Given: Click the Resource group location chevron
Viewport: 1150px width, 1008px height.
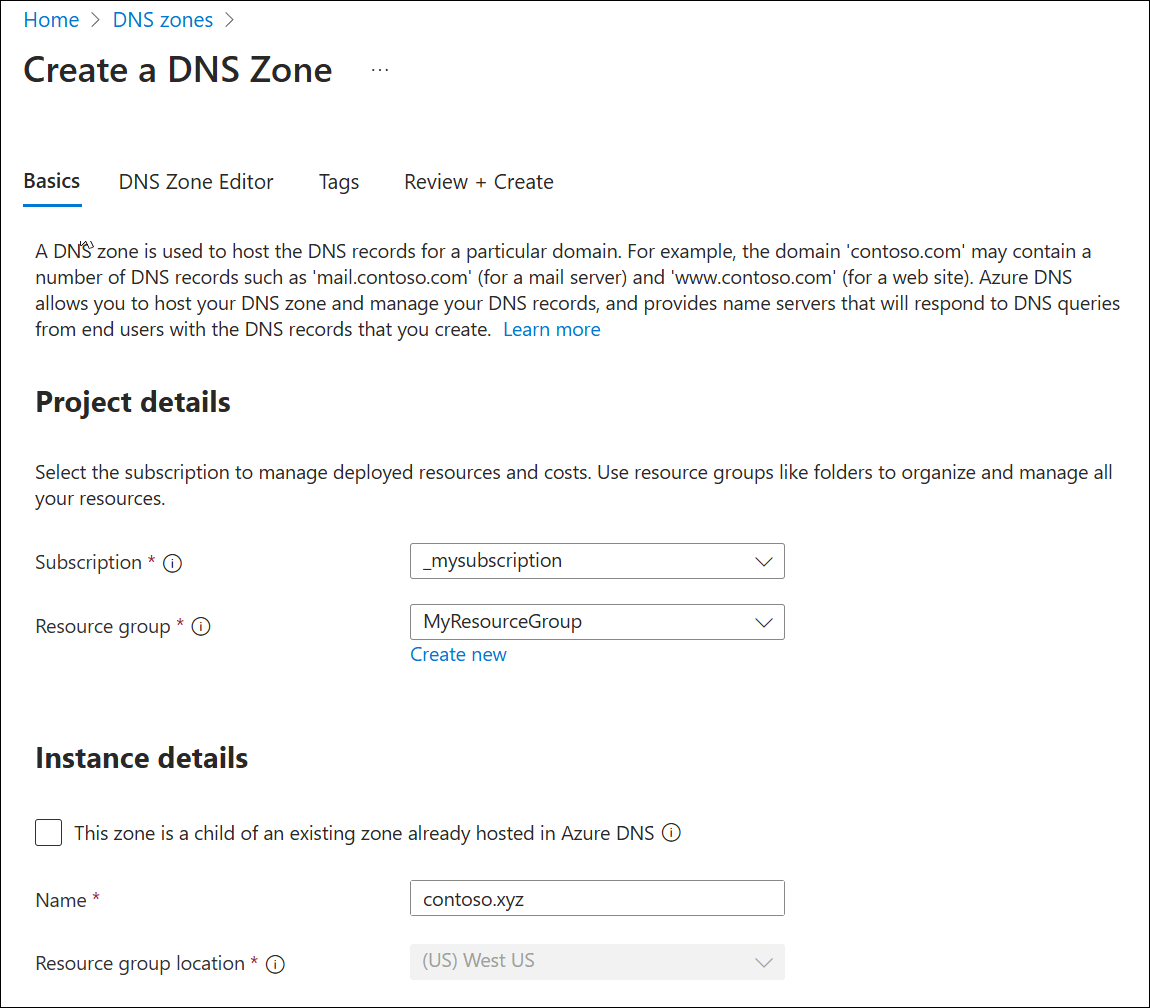Looking at the screenshot, I should pos(765,960).
